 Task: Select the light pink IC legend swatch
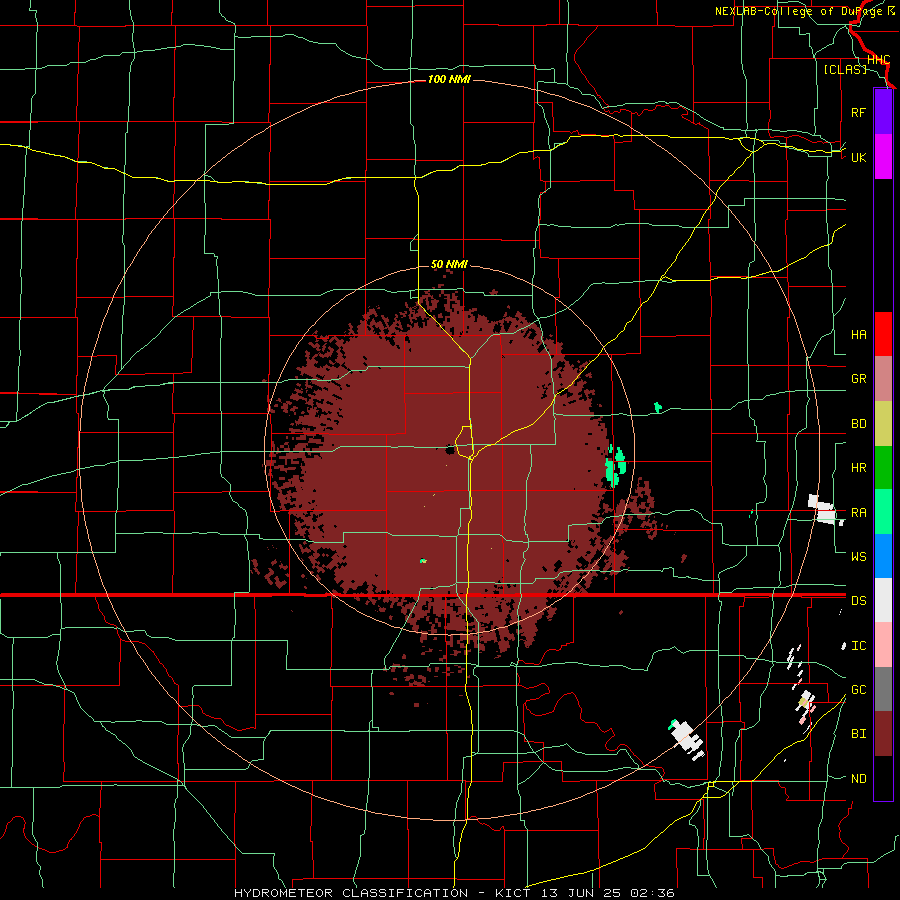coord(883,645)
